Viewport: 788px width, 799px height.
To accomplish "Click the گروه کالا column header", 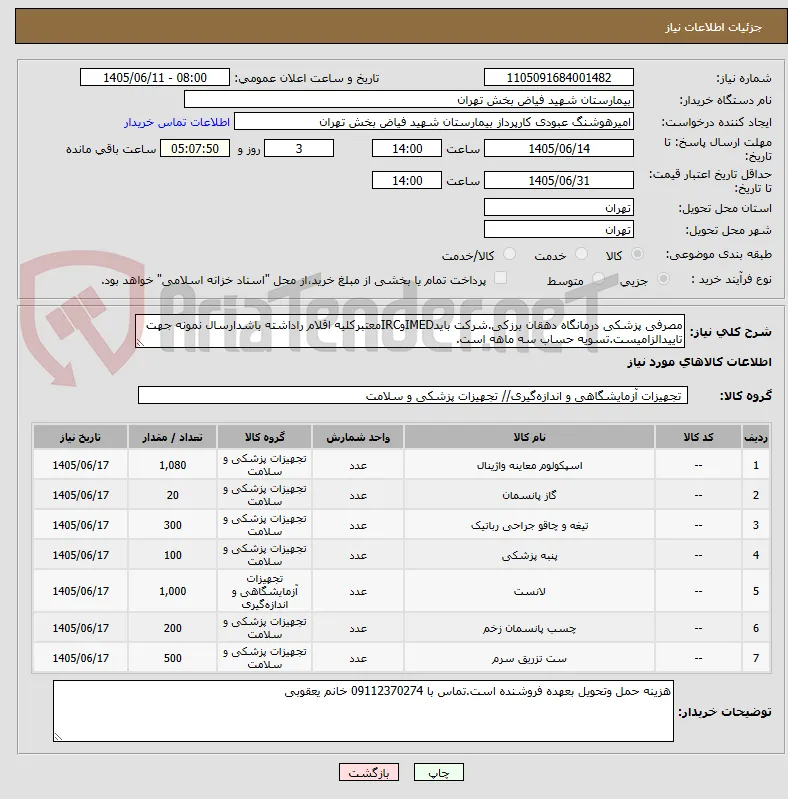I will pos(265,437).
